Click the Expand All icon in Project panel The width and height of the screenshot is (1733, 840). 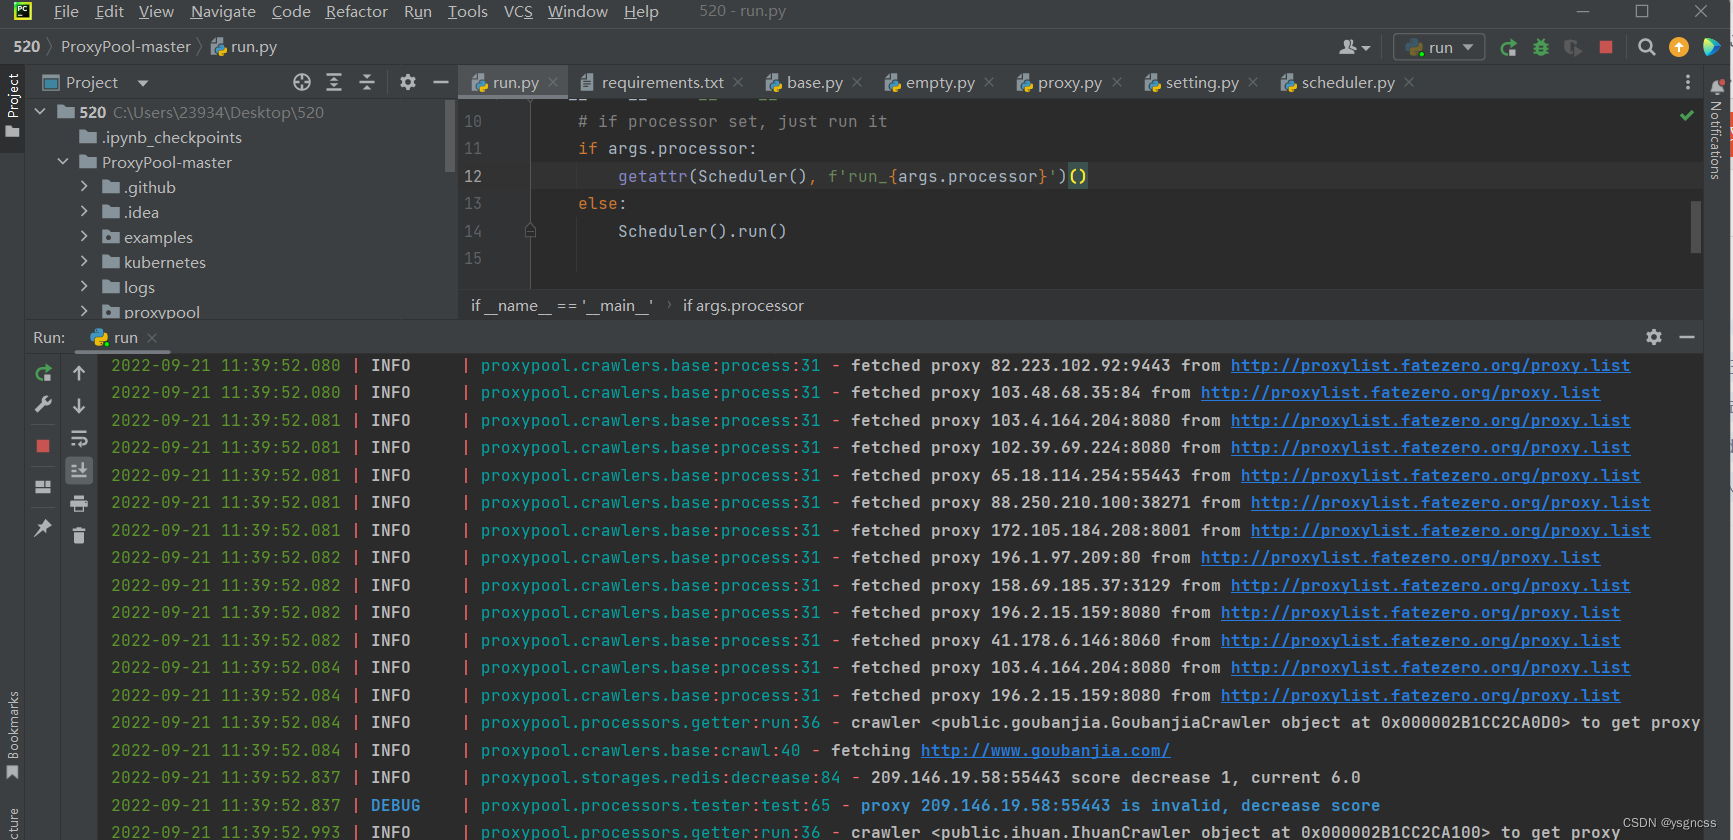[x=334, y=82]
